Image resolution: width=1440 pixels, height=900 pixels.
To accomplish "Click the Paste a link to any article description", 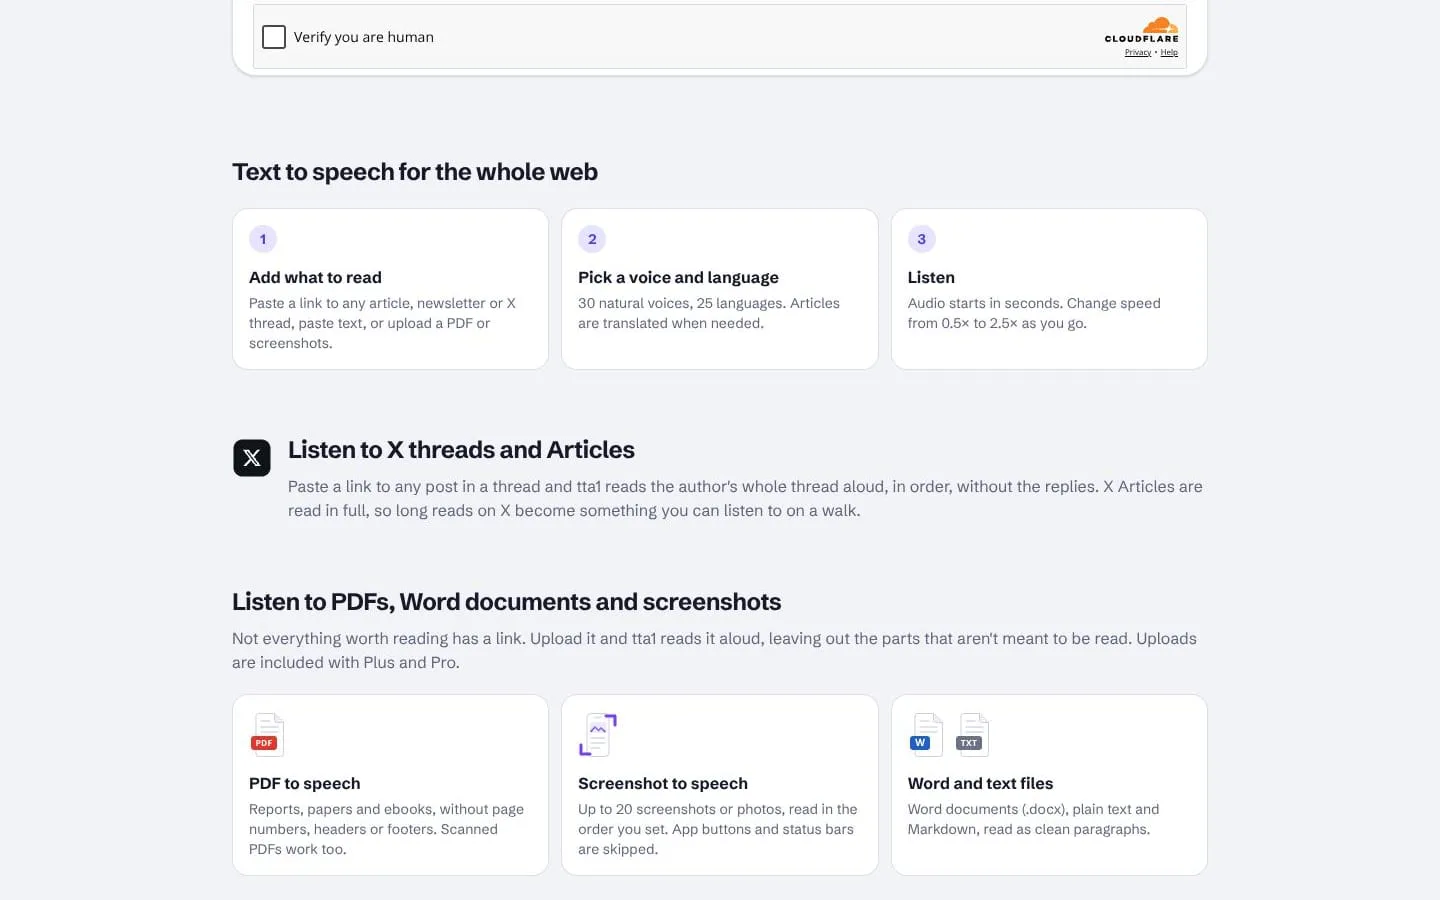I will (x=382, y=323).
